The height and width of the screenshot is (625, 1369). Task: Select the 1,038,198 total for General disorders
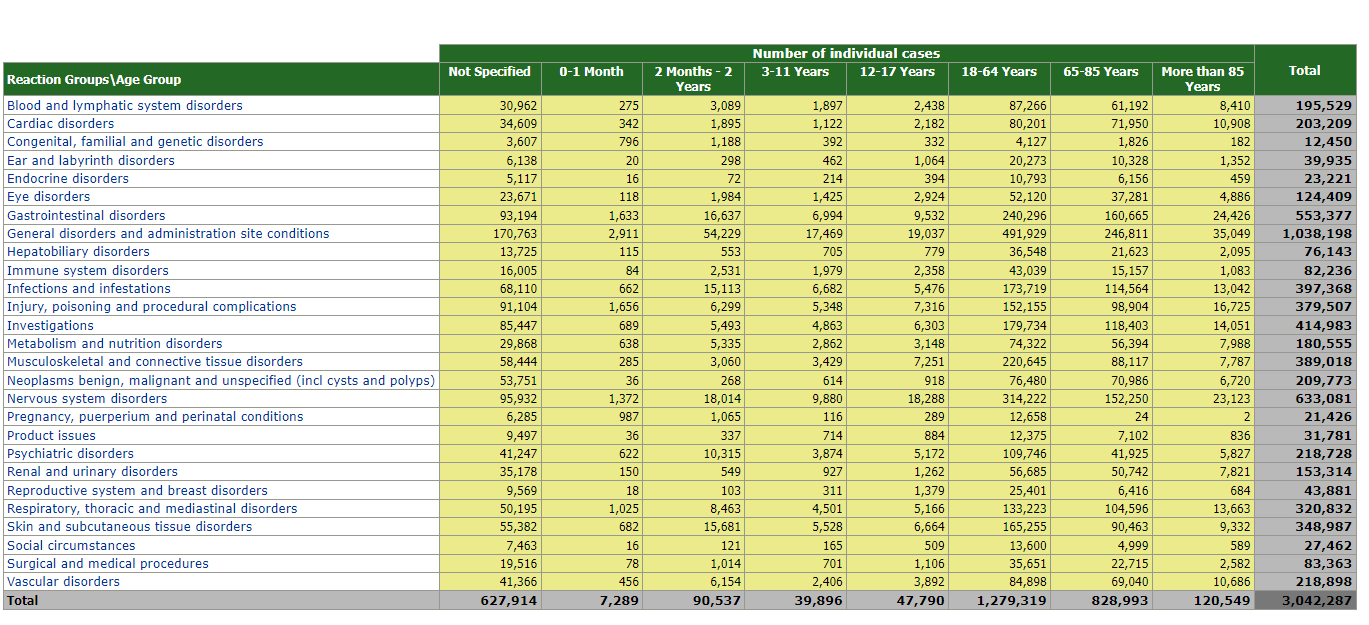(1310, 234)
